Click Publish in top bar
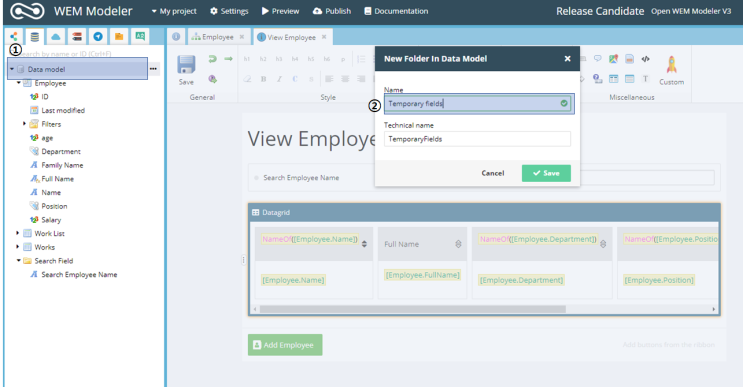Image resolution: width=743 pixels, height=387 pixels. tap(332, 11)
